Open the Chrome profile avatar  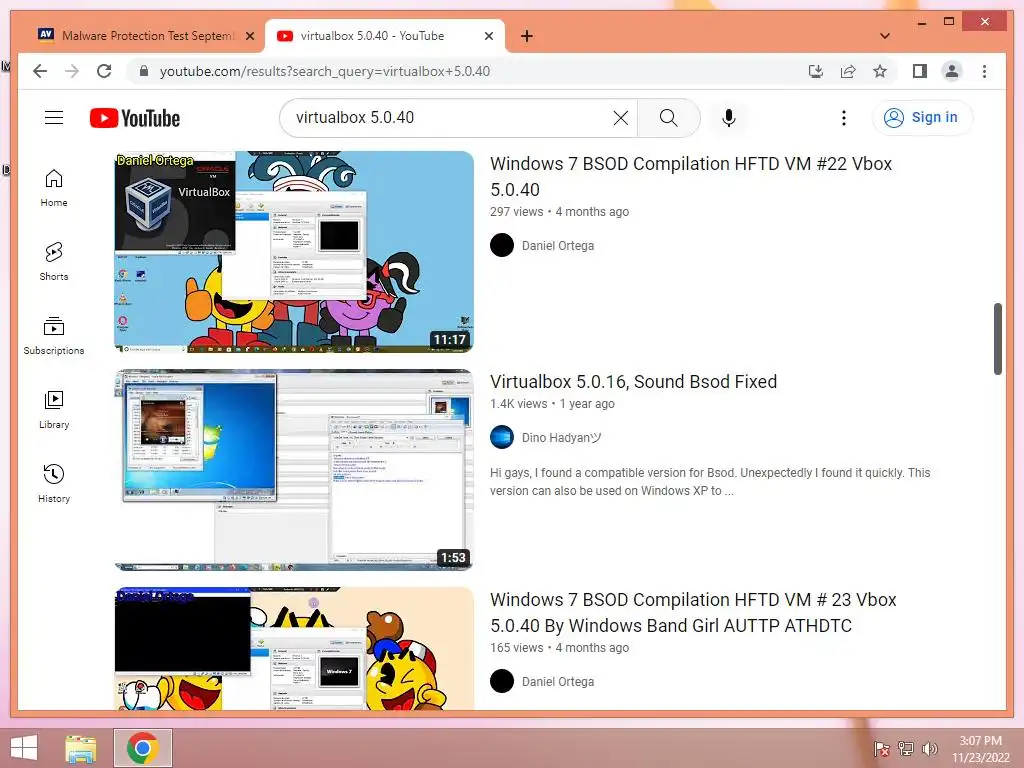[952, 71]
